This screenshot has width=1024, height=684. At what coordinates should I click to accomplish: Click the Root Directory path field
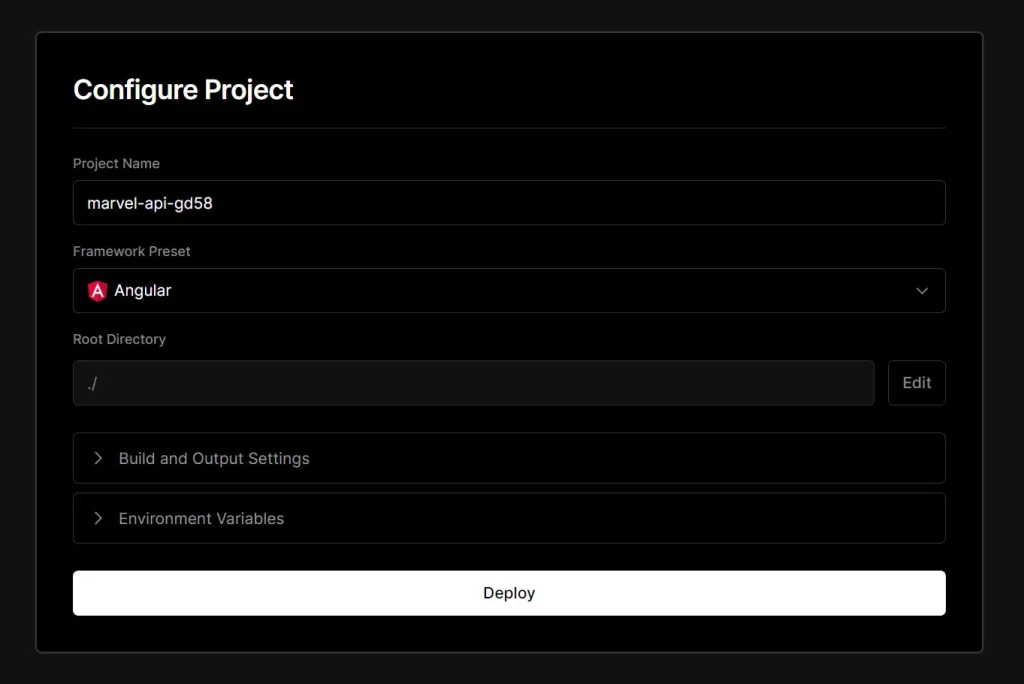coord(472,382)
